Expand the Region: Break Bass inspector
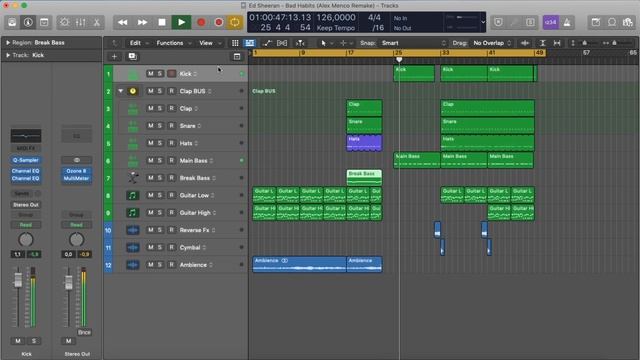Screen dimensions: 640x360 pos(8,42)
